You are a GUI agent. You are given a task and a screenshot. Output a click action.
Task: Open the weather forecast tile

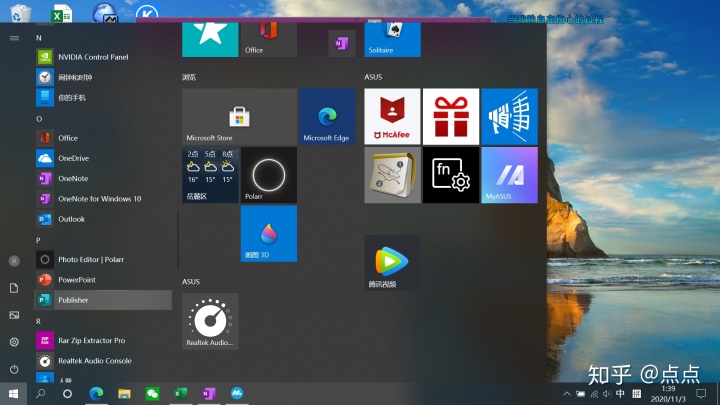point(210,175)
